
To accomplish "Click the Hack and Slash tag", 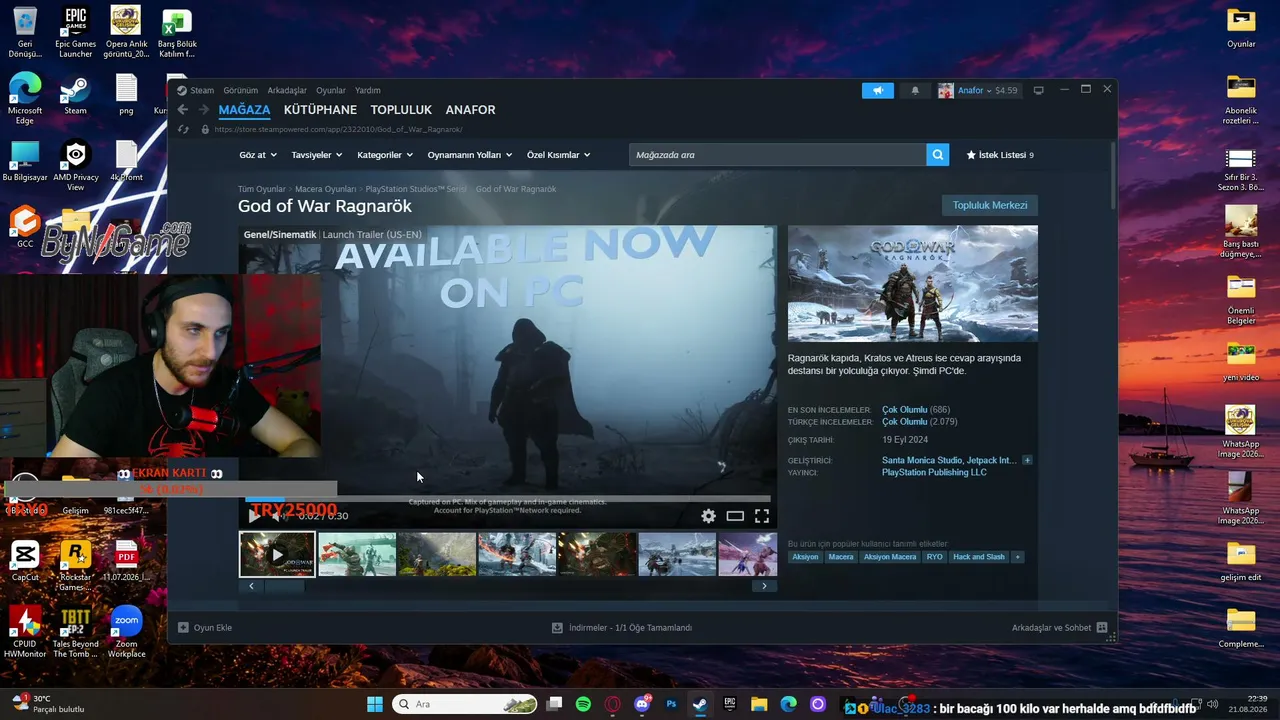I will pyautogui.click(x=979, y=557).
